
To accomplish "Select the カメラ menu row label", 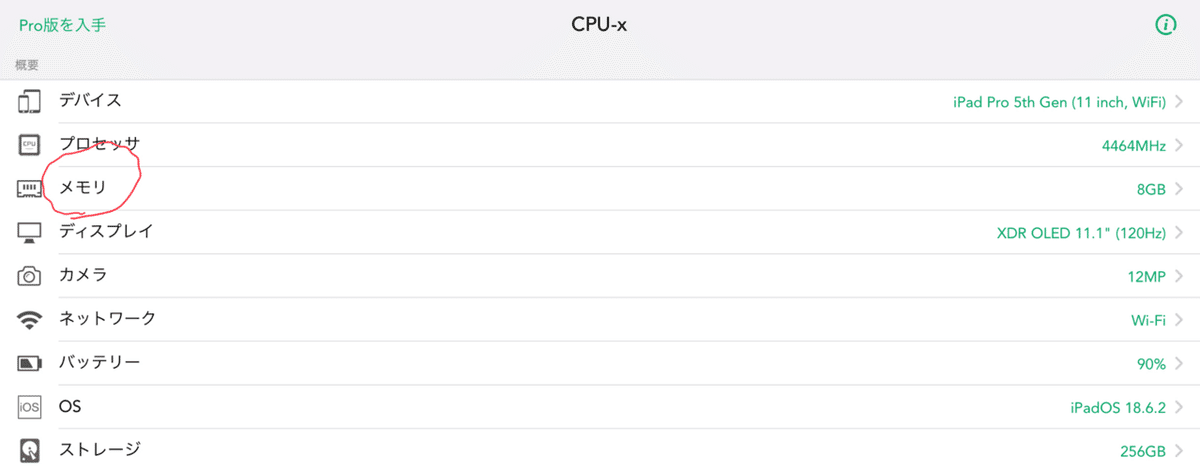I will pyautogui.click(x=83, y=275).
